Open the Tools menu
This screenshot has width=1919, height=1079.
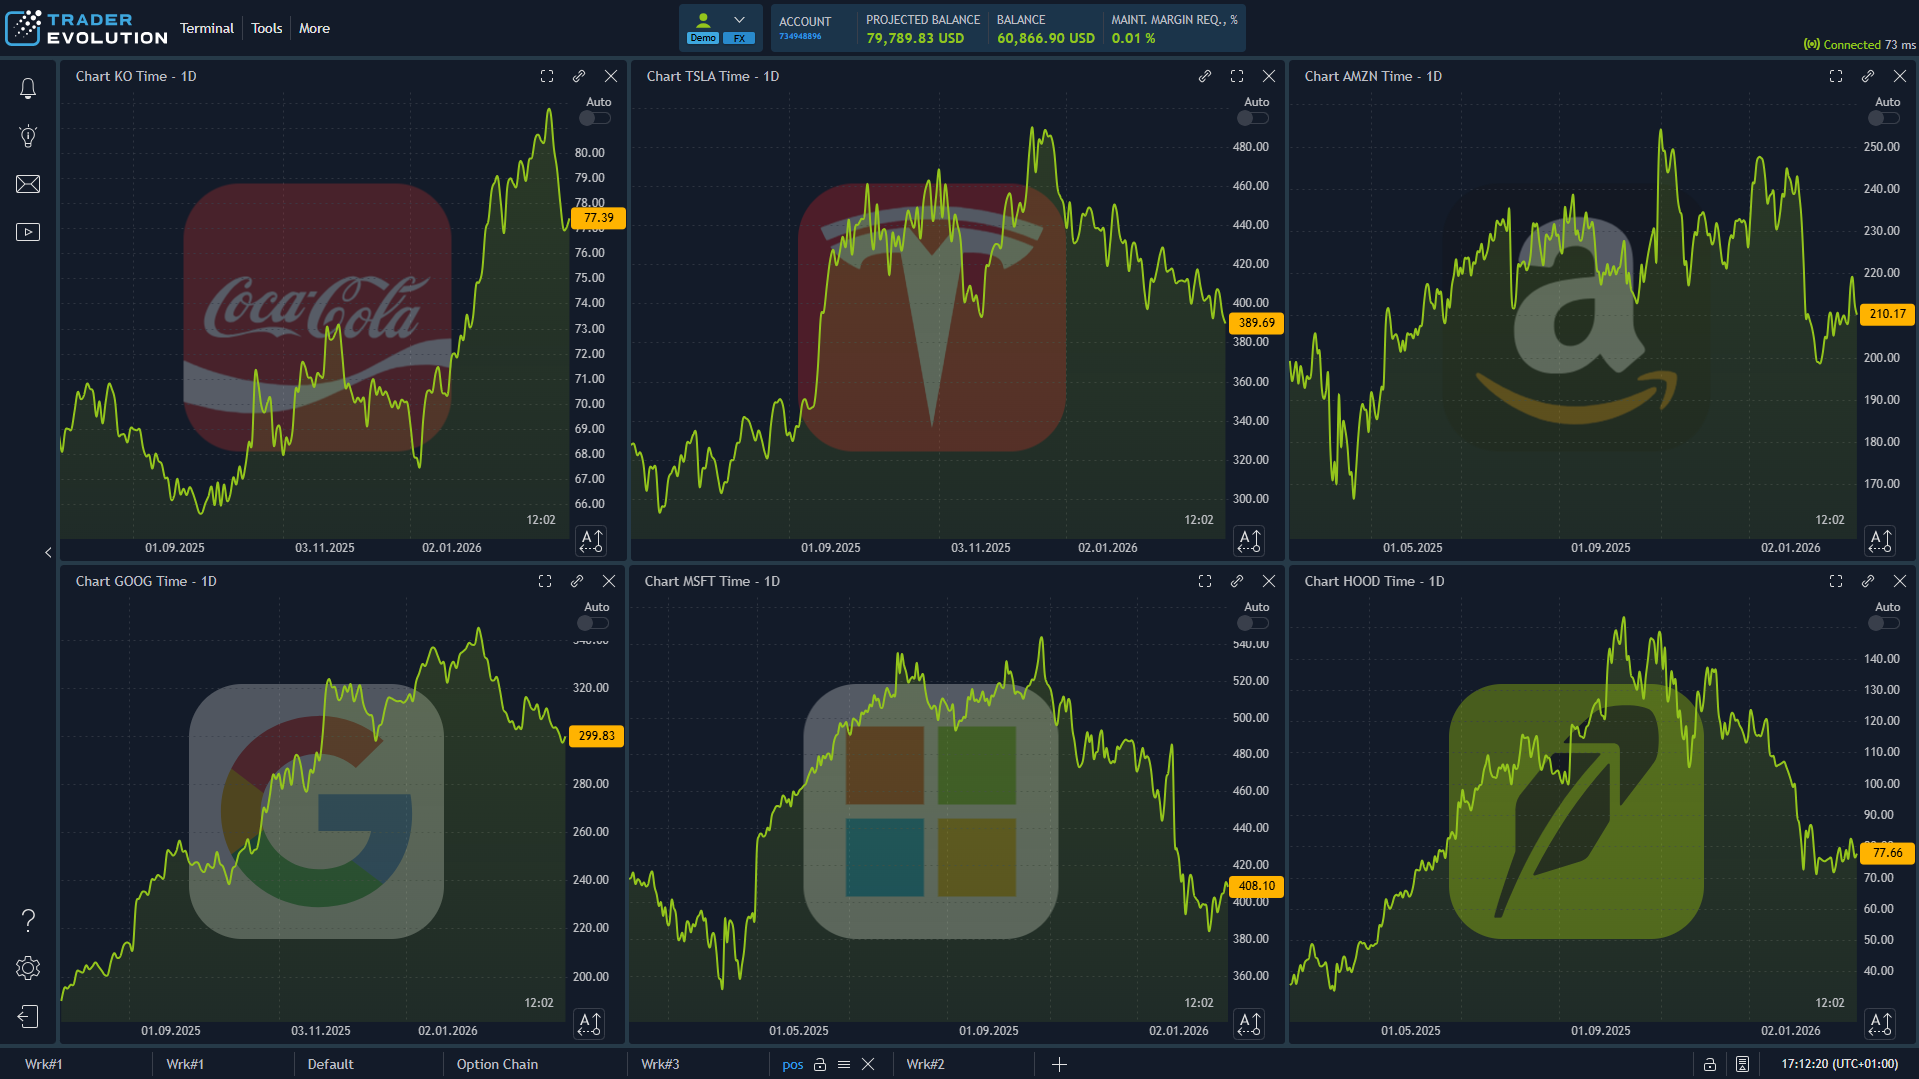click(265, 28)
